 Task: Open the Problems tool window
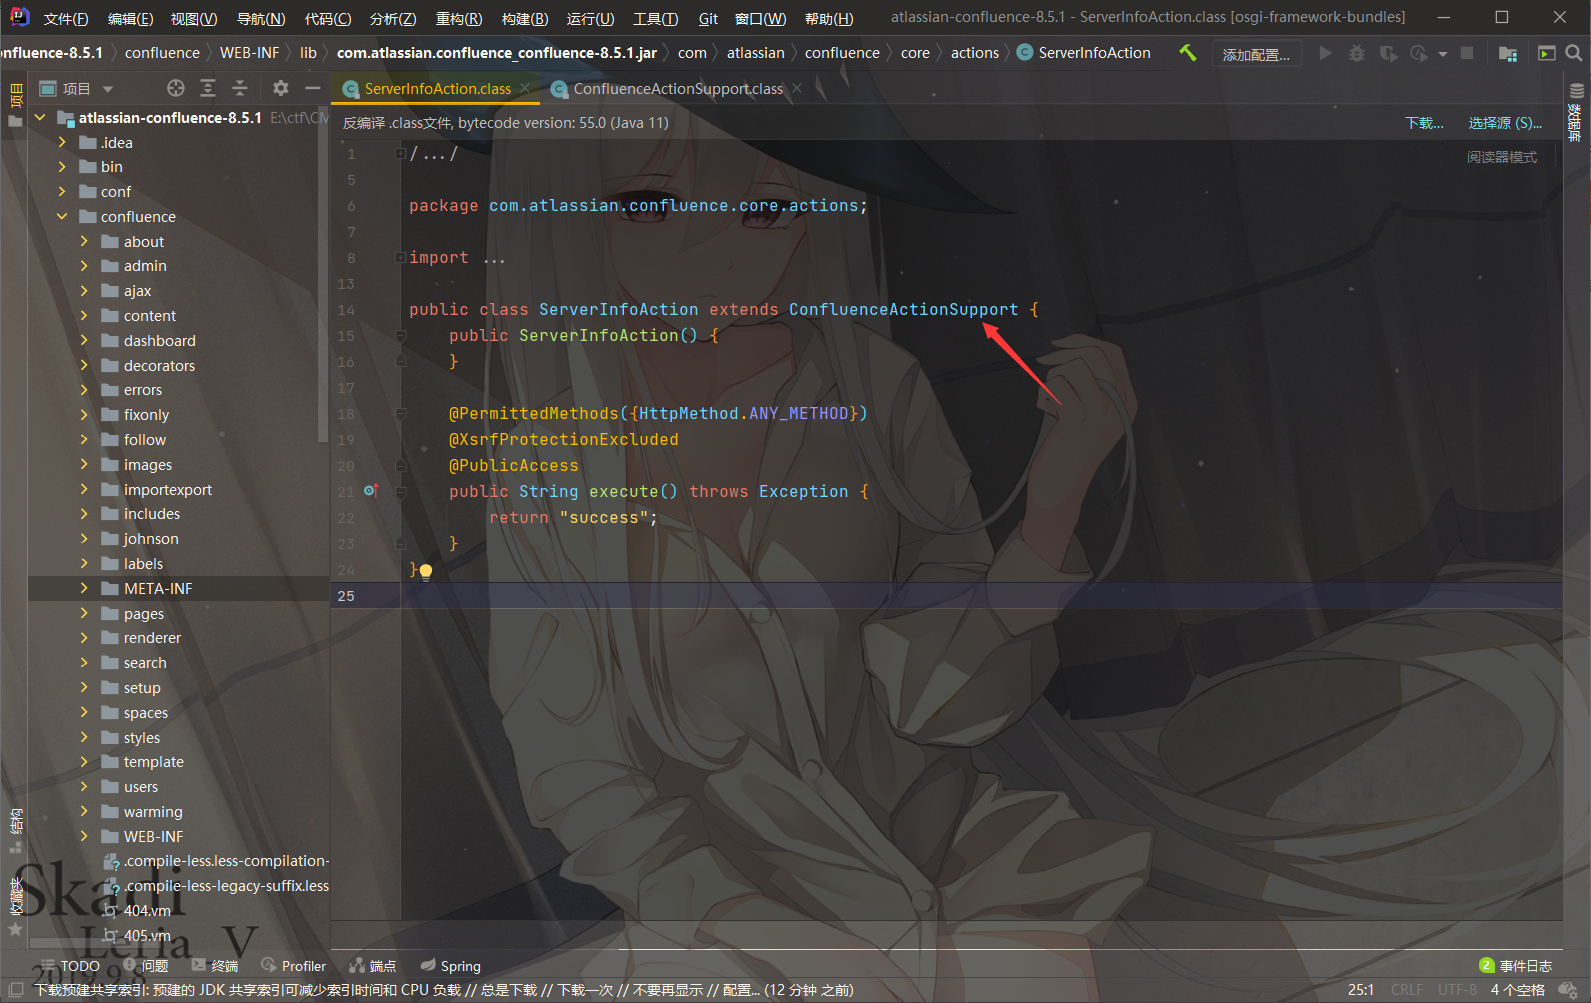point(146,966)
